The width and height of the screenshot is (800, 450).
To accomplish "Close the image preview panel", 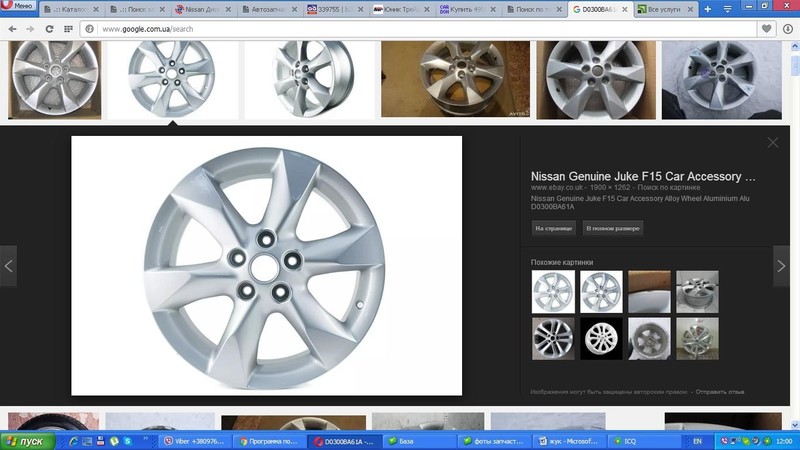I will click(x=773, y=143).
